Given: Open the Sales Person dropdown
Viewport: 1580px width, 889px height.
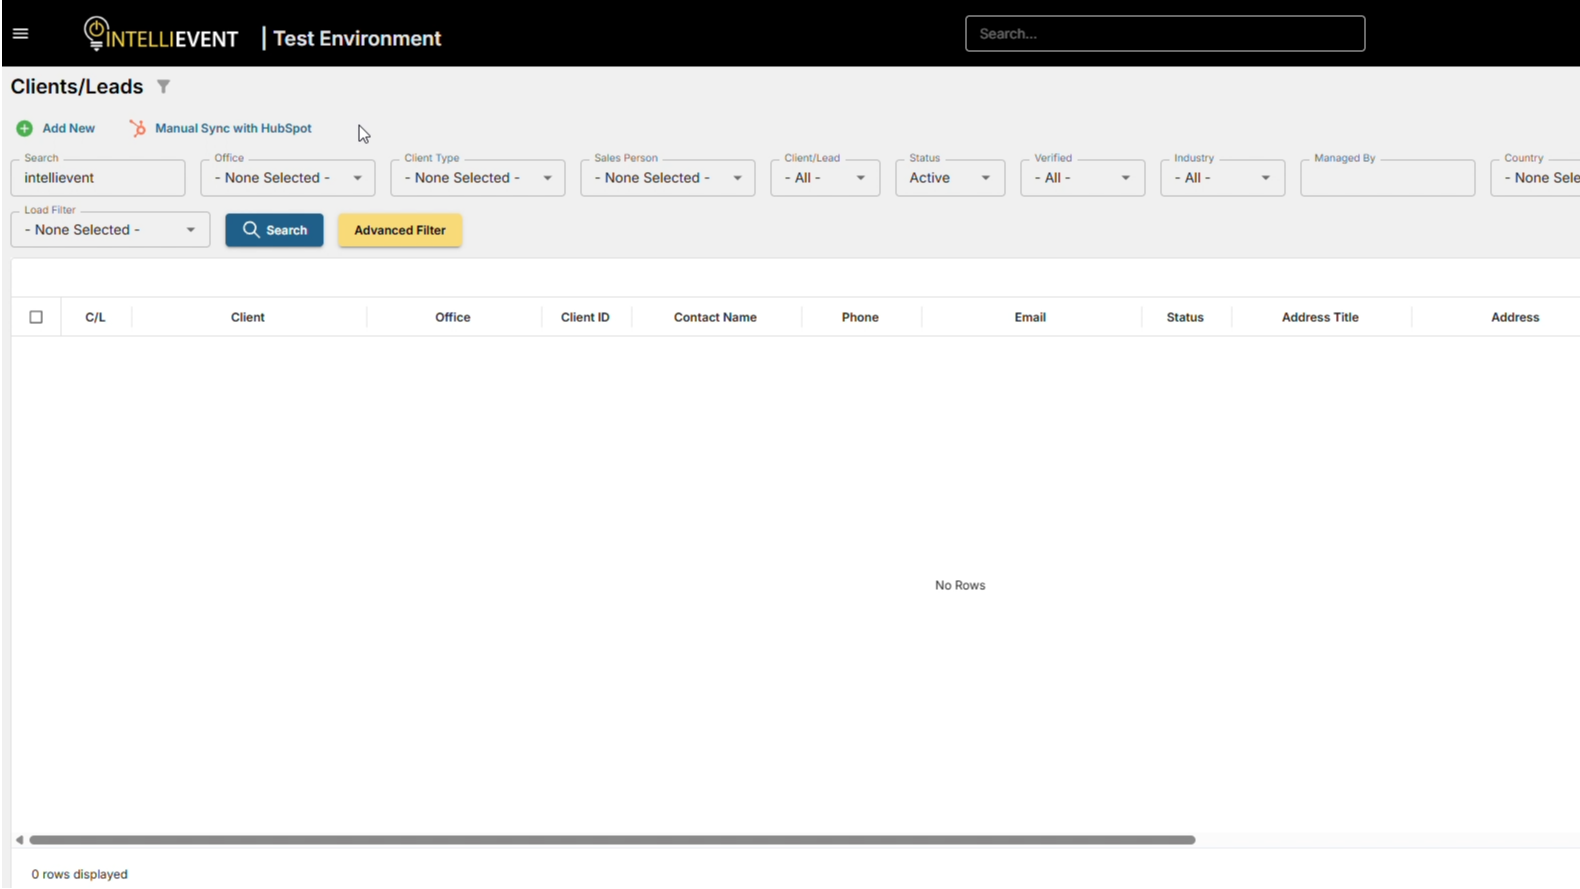Looking at the screenshot, I should [668, 178].
